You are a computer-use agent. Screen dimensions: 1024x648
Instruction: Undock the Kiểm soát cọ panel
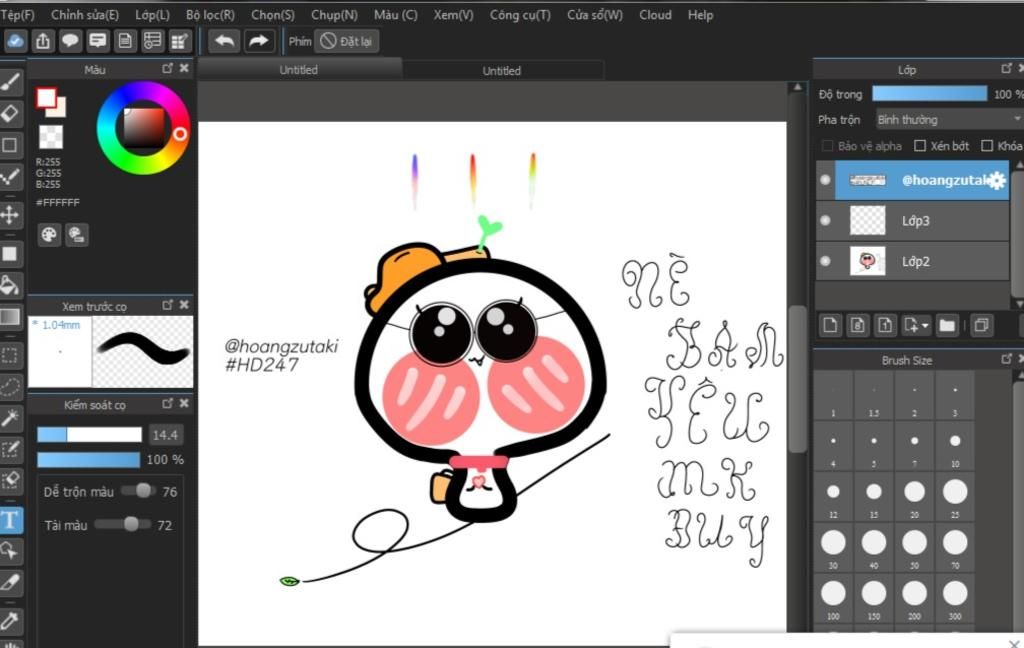[168, 403]
